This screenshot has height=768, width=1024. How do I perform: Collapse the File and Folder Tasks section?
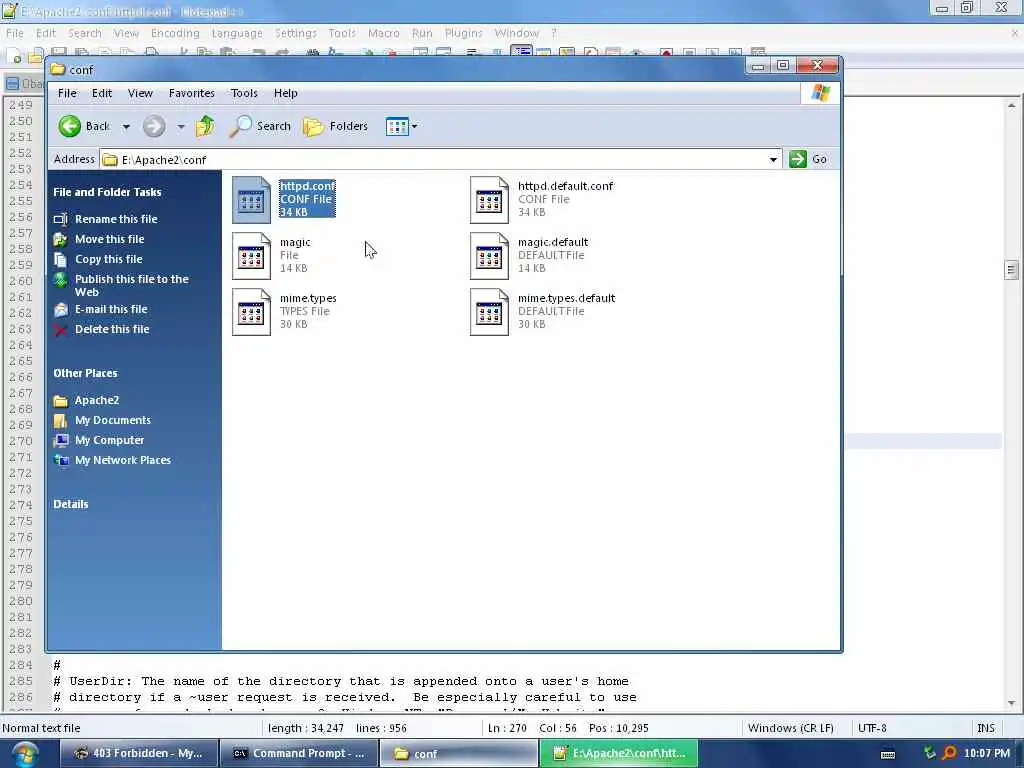tap(107, 192)
